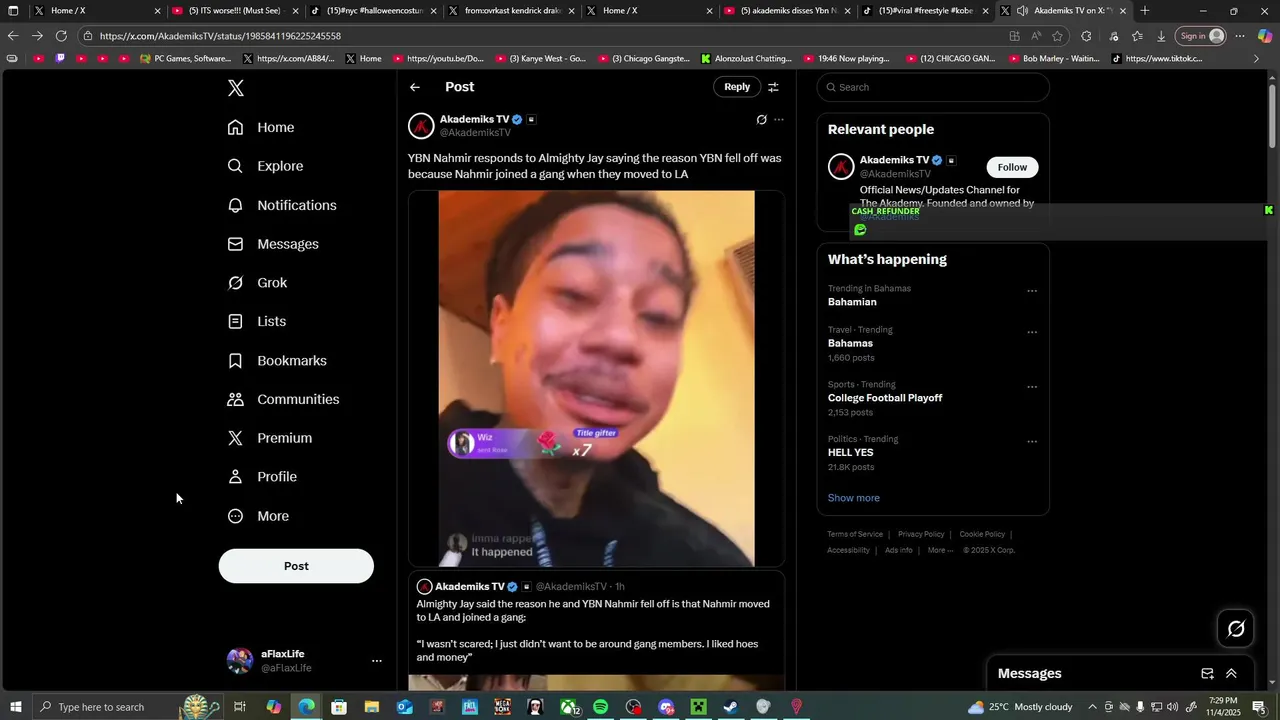This screenshot has height=720, width=1280.
Task: Click the Grok explain icon on post
Action: tap(761, 120)
